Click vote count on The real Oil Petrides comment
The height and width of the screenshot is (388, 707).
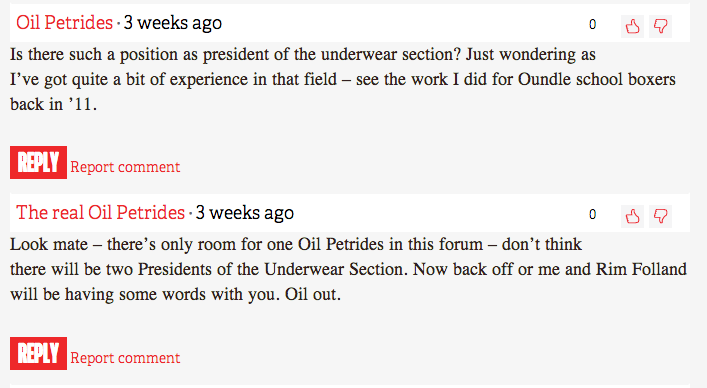coord(592,215)
